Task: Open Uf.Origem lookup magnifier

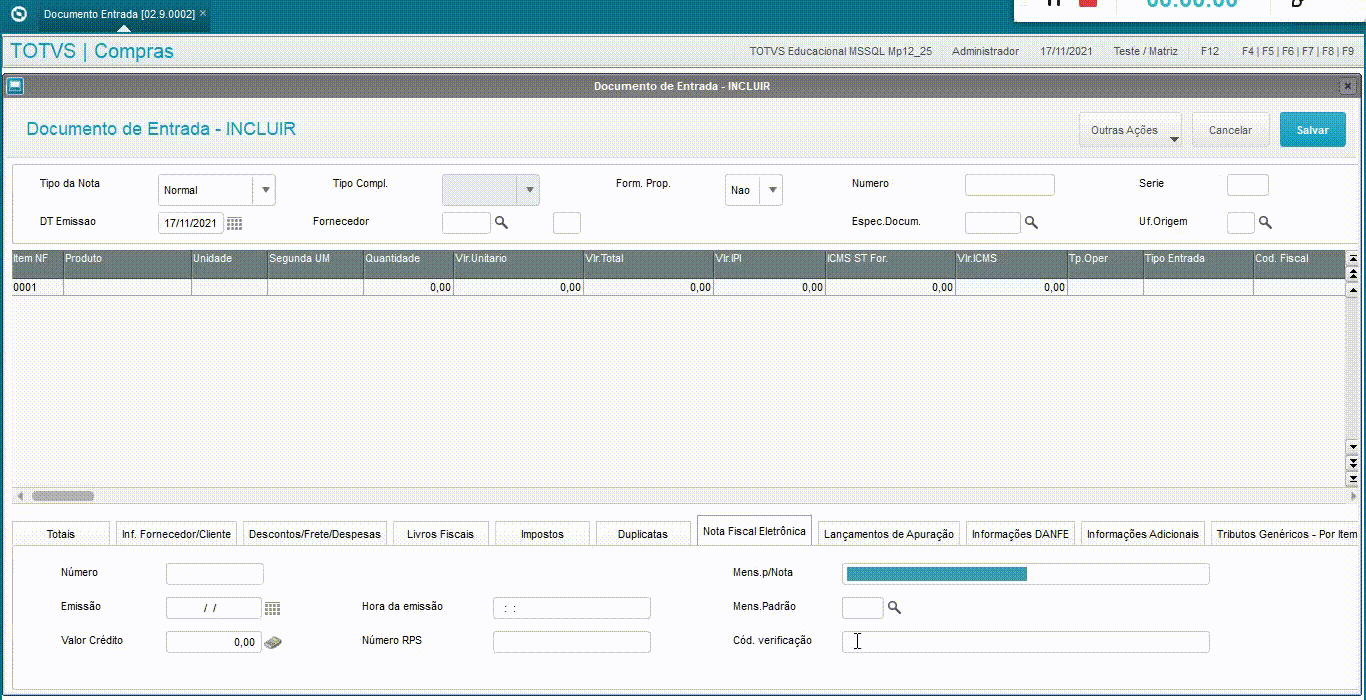Action: pos(1265,222)
